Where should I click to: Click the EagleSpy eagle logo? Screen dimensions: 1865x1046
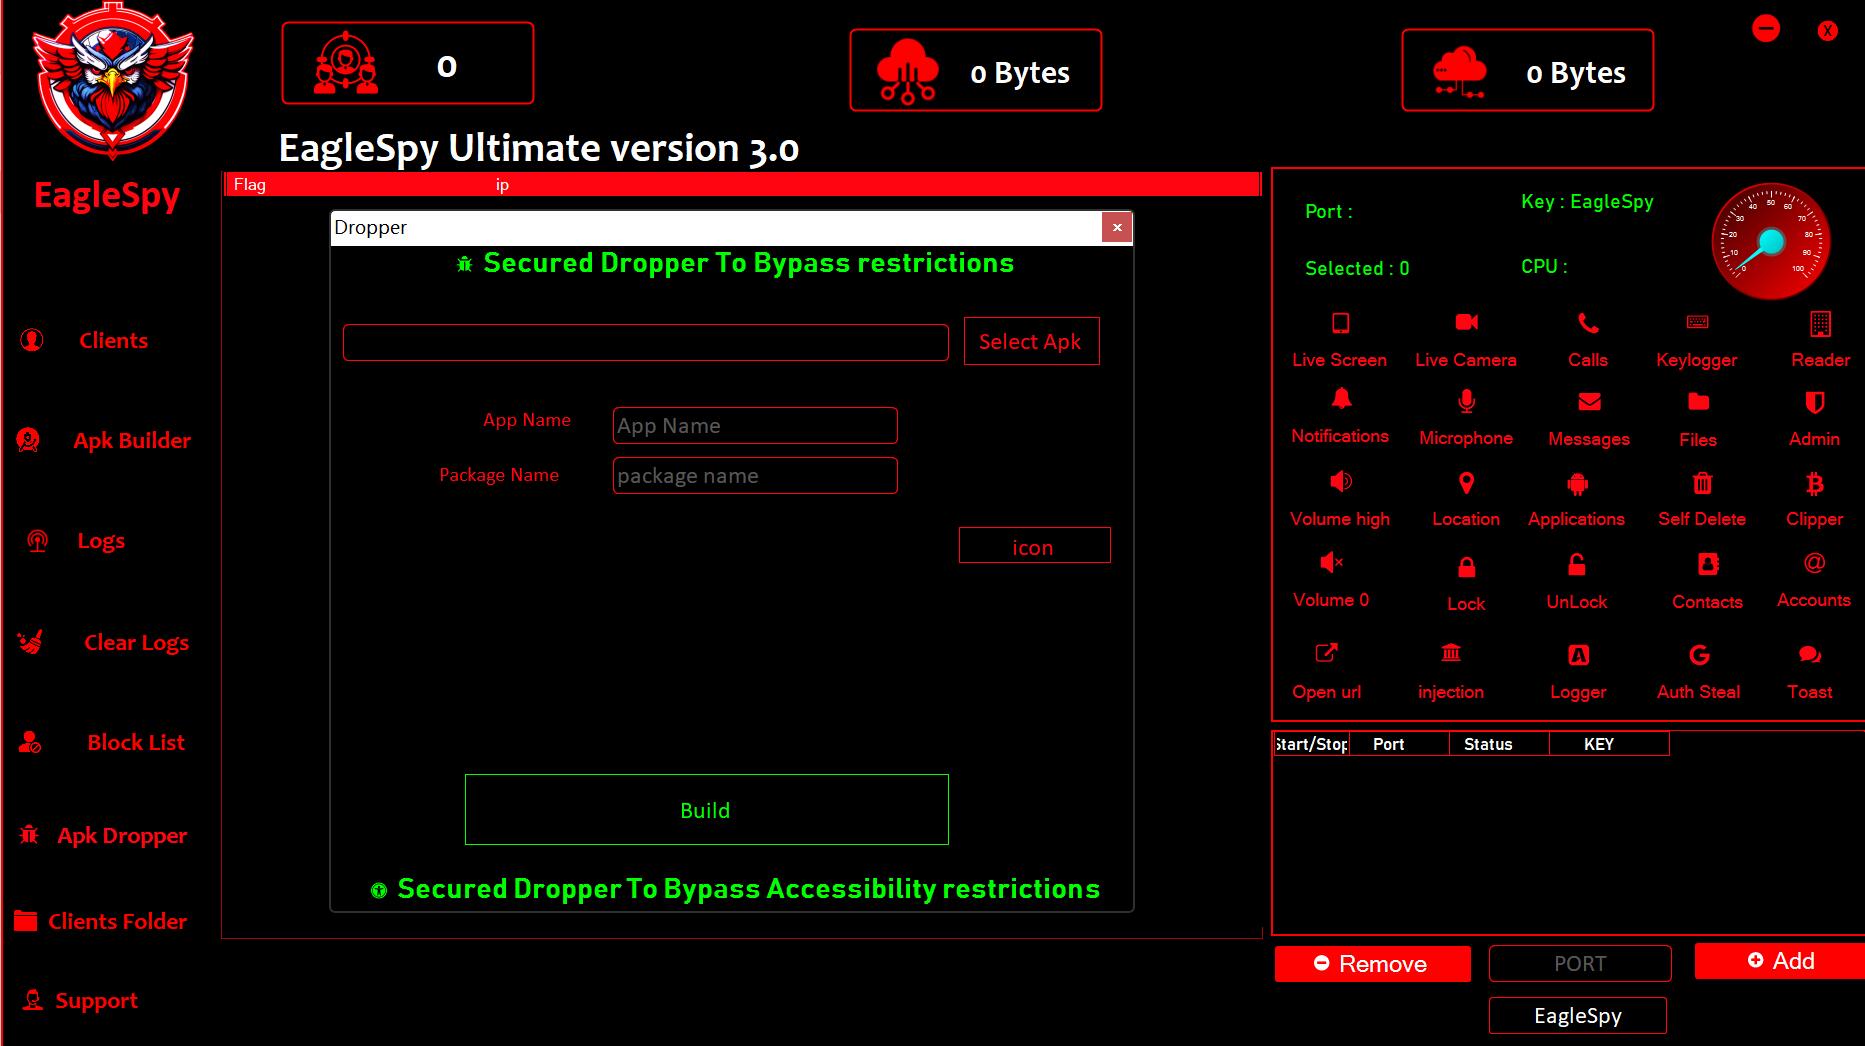point(112,82)
